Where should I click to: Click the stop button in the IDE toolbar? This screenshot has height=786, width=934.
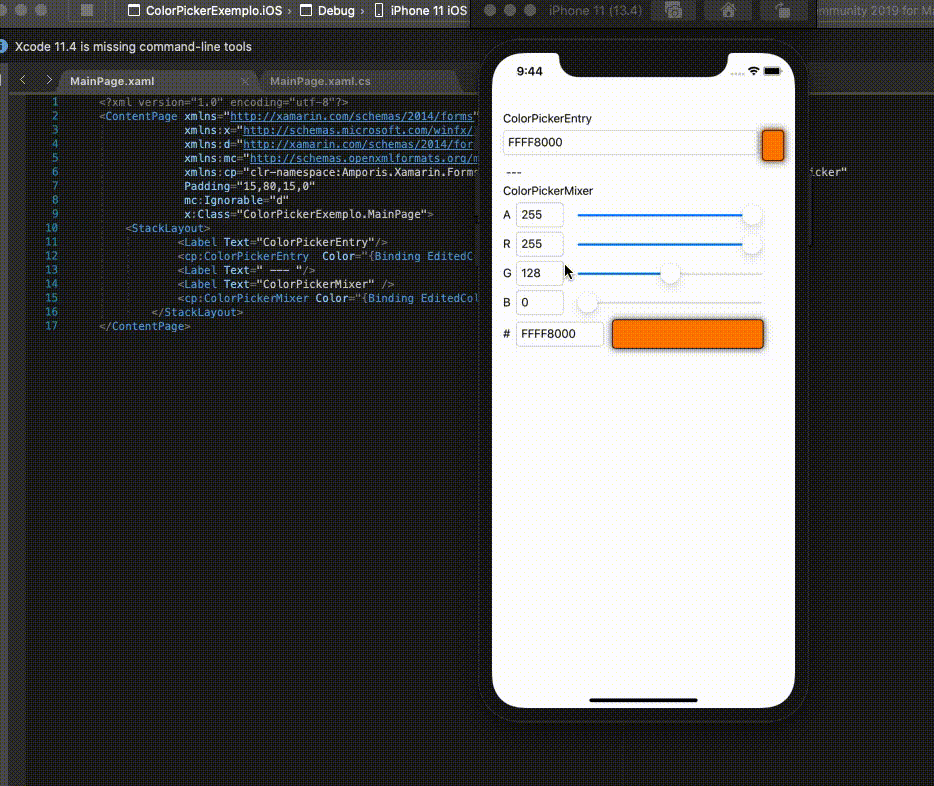coord(86,10)
